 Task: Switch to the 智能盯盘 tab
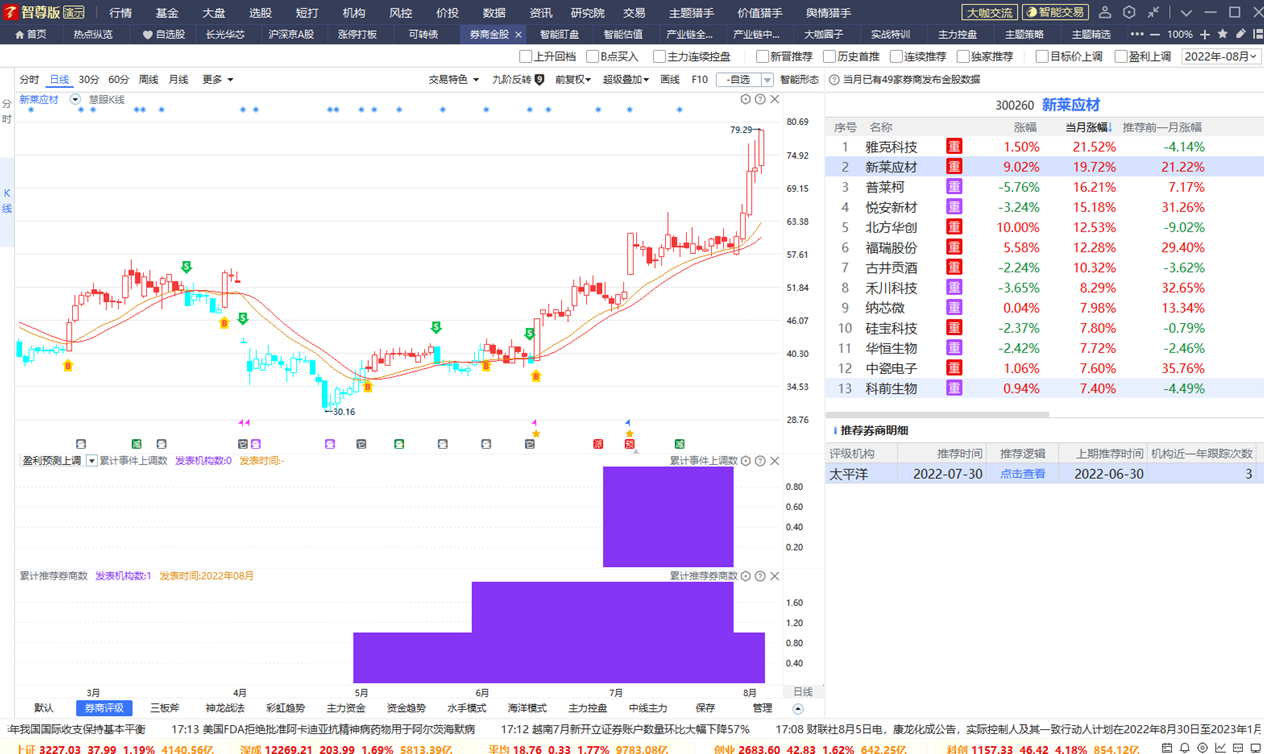click(560, 34)
